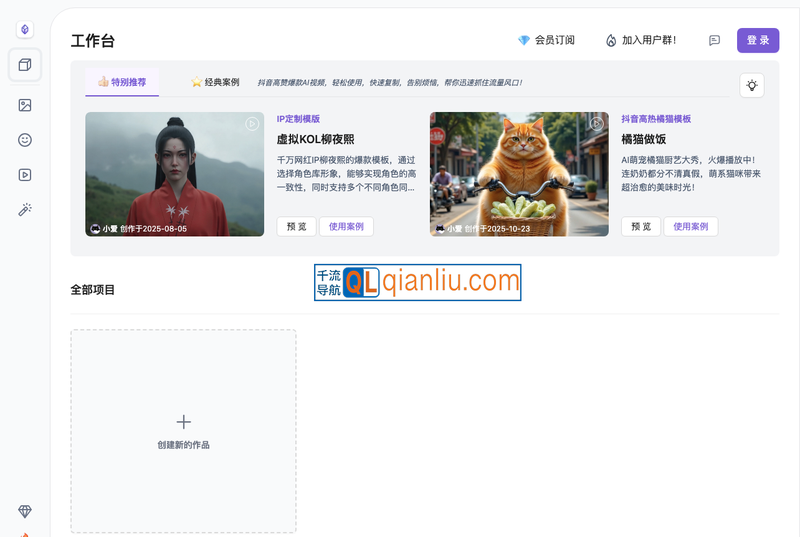Screen dimensions: 800x537
Task: Create a new work via 创建新的作品 card
Action: (183, 431)
